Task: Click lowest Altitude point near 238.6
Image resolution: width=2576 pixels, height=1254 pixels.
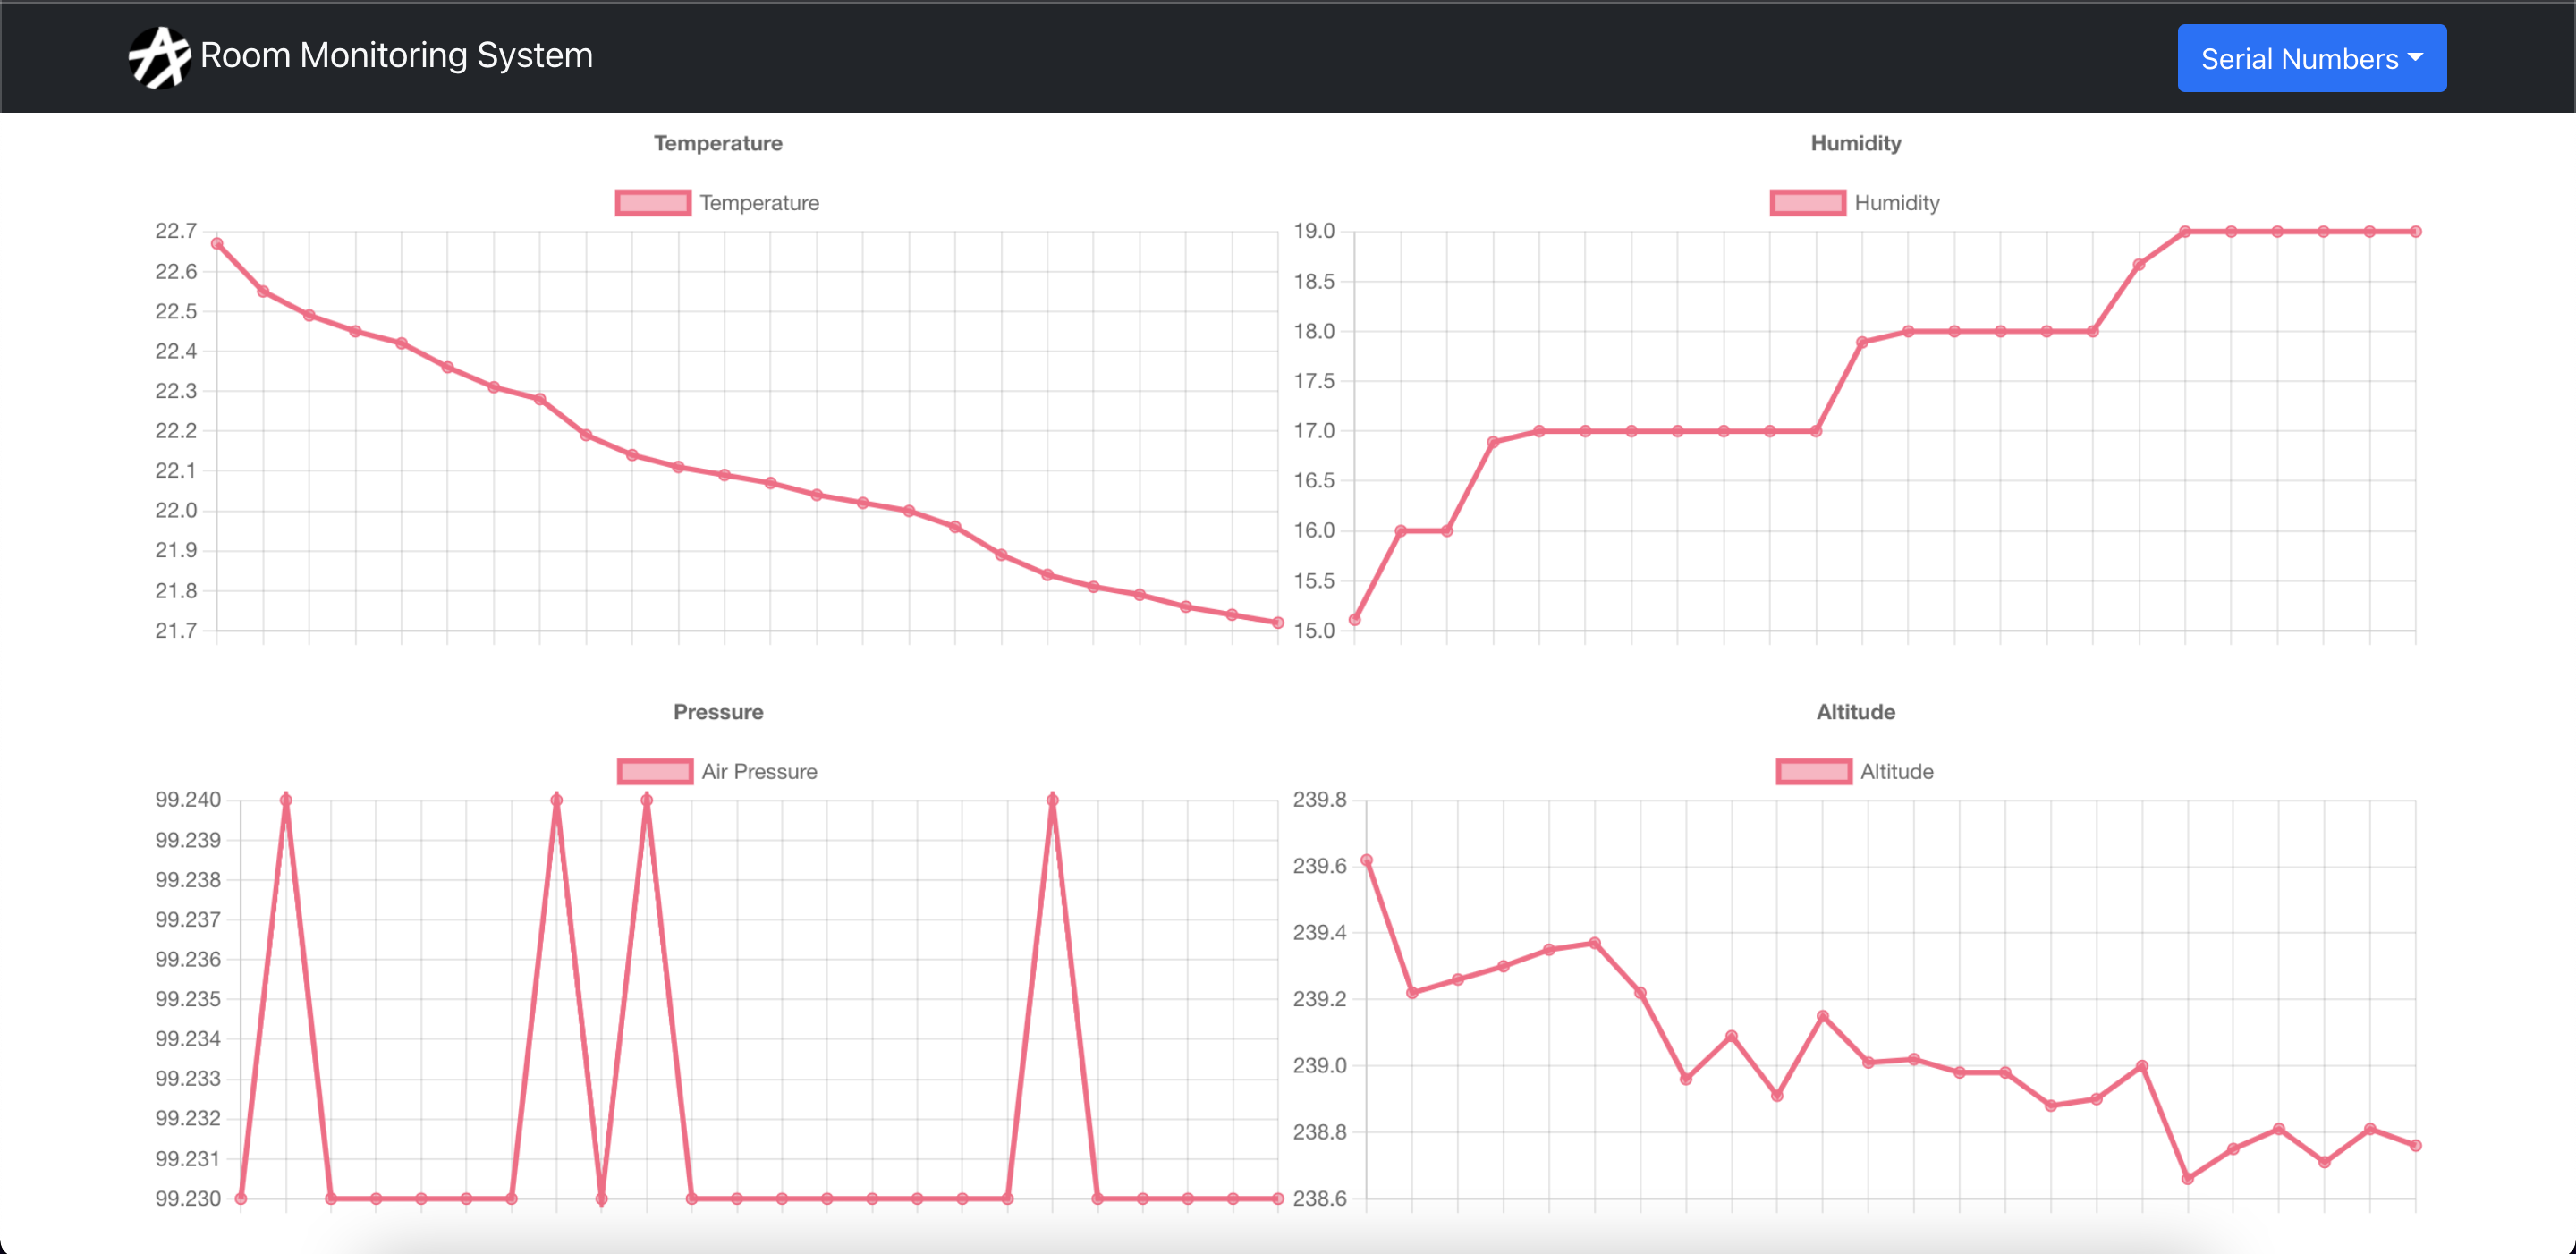Action: pos(2188,1179)
